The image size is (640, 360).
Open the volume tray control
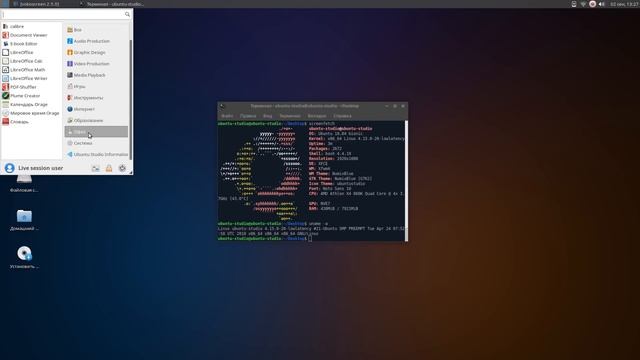[602, 4]
